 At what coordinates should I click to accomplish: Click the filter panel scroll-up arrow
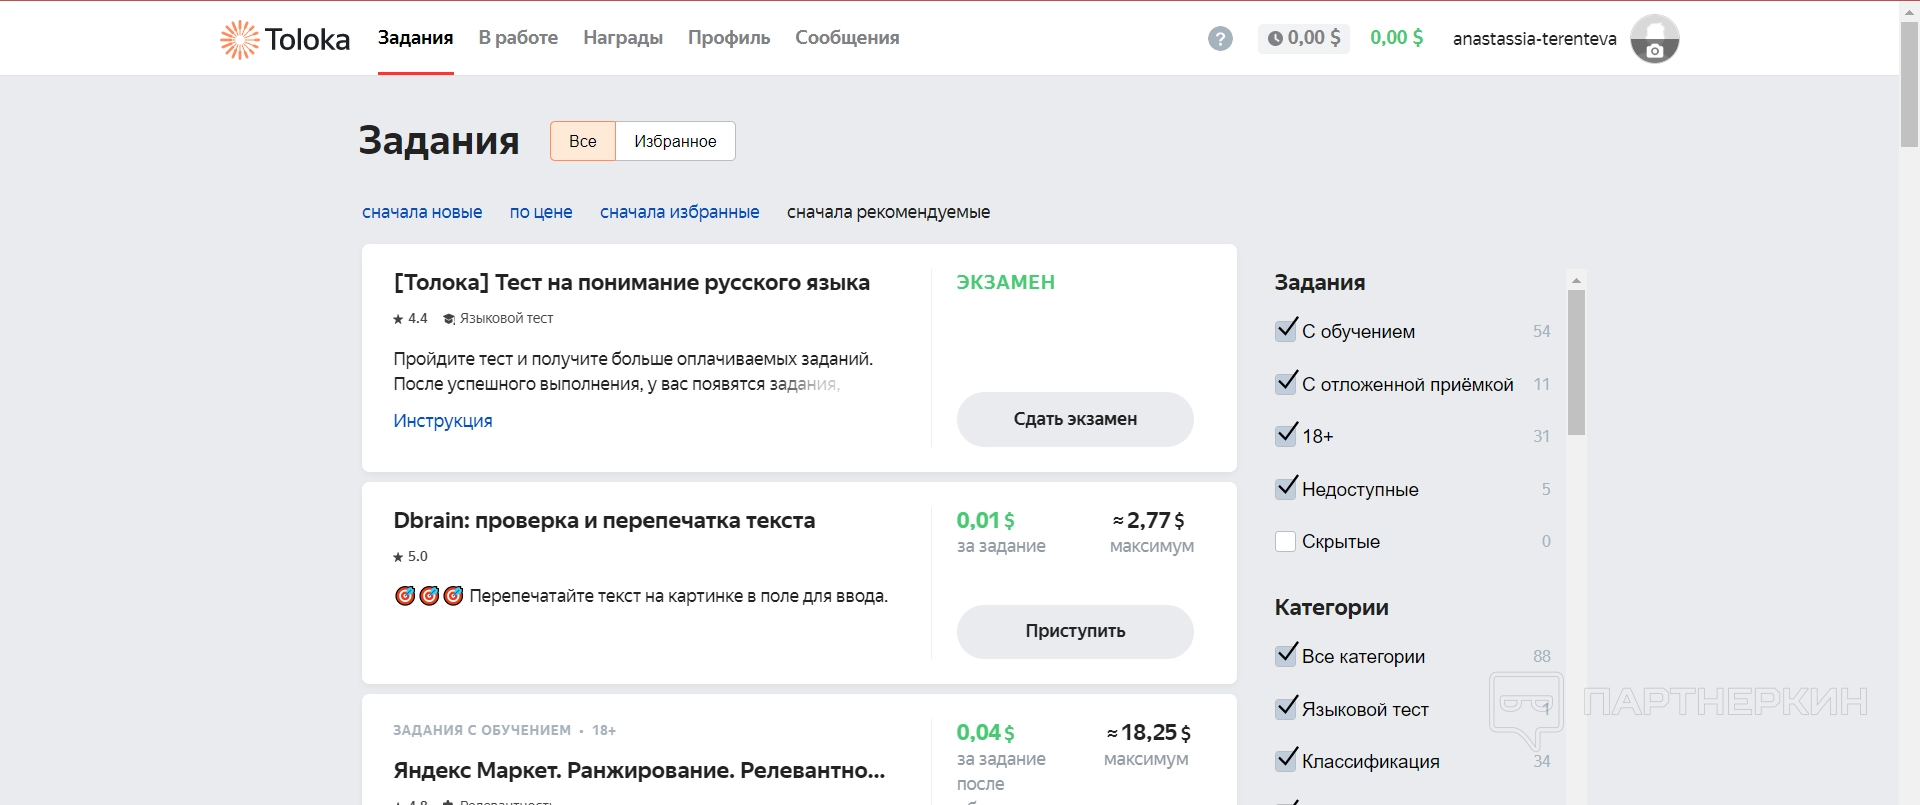click(1576, 281)
